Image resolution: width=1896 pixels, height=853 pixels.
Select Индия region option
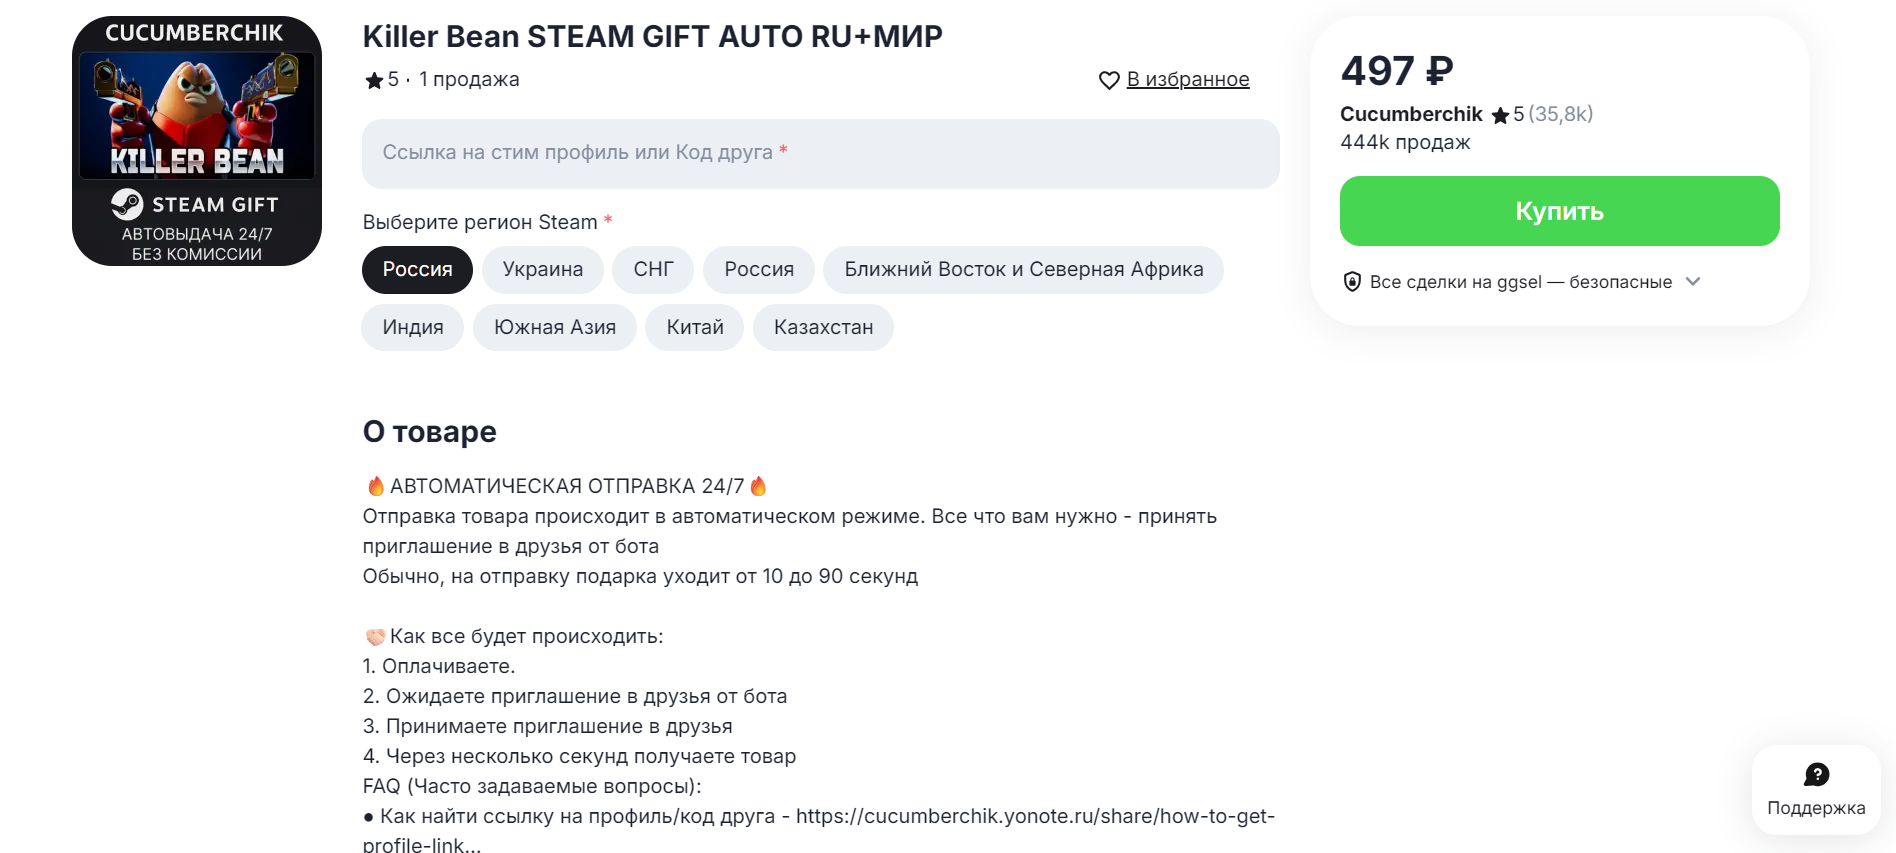pyautogui.click(x=413, y=328)
